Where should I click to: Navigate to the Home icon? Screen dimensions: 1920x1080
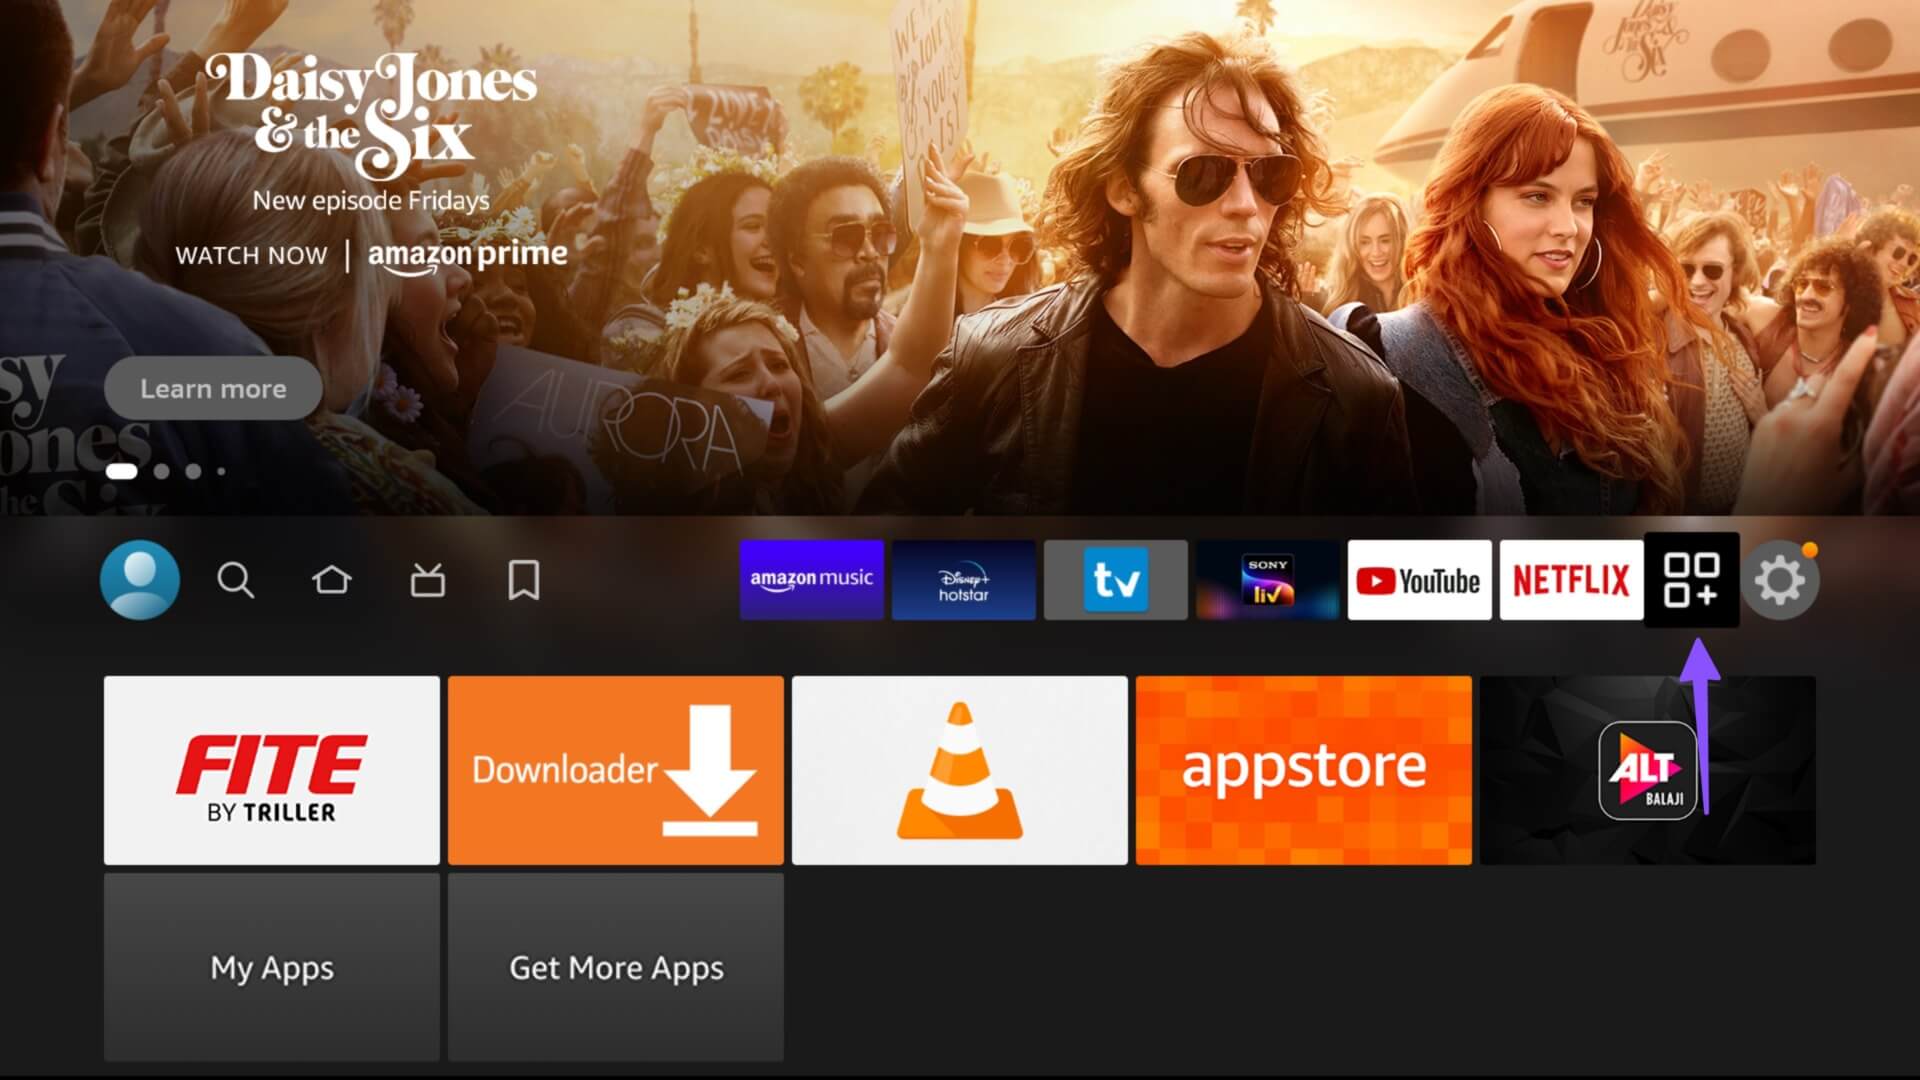332,580
